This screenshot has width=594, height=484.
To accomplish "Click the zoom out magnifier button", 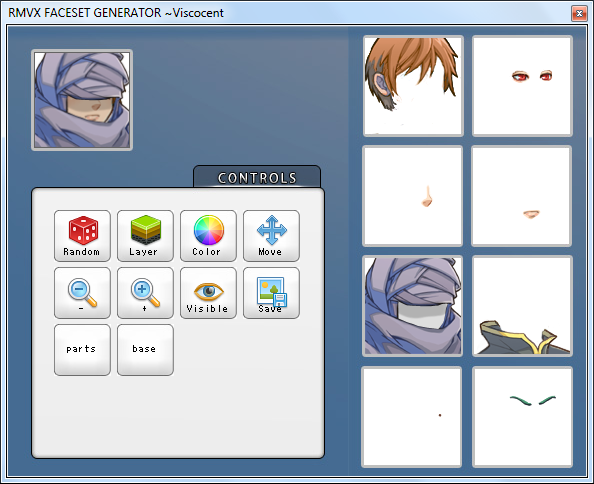I will tap(82, 293).
